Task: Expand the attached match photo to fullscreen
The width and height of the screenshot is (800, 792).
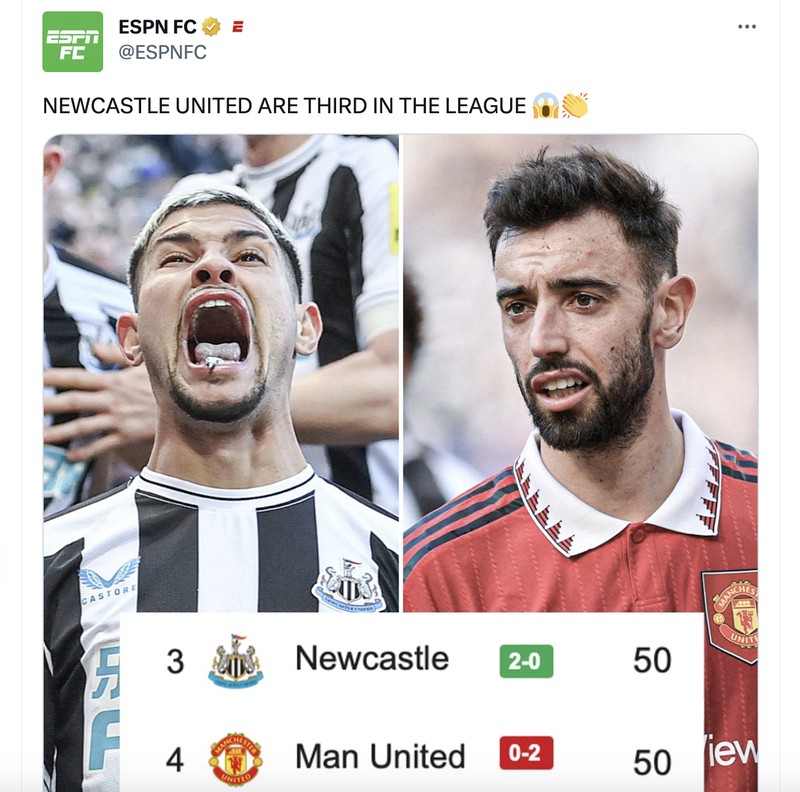Action: (x=400, y=350)
